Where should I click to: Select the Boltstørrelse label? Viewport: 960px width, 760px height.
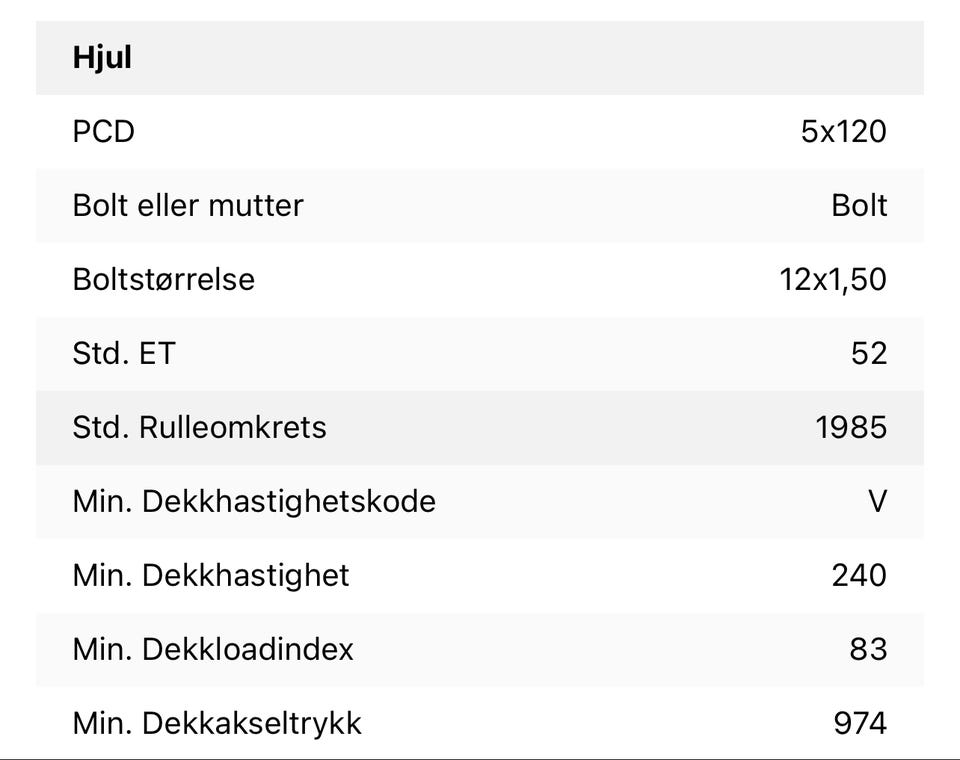pyautogui.click(x=164, y=279)
